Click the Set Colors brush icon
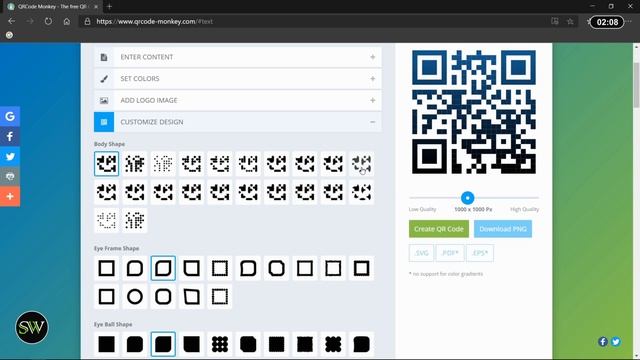Image resolution: width=640 pixels, height=360 pixels. pyautogui.click(x=104, y=79)
